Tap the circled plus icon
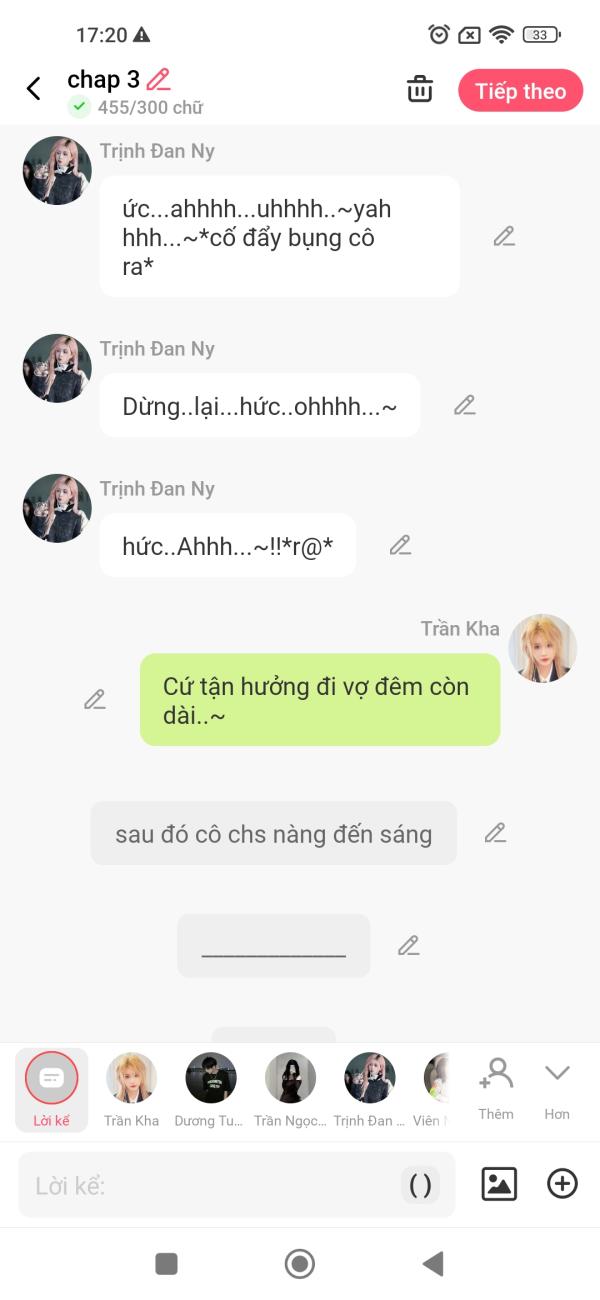 (562, 1184)
